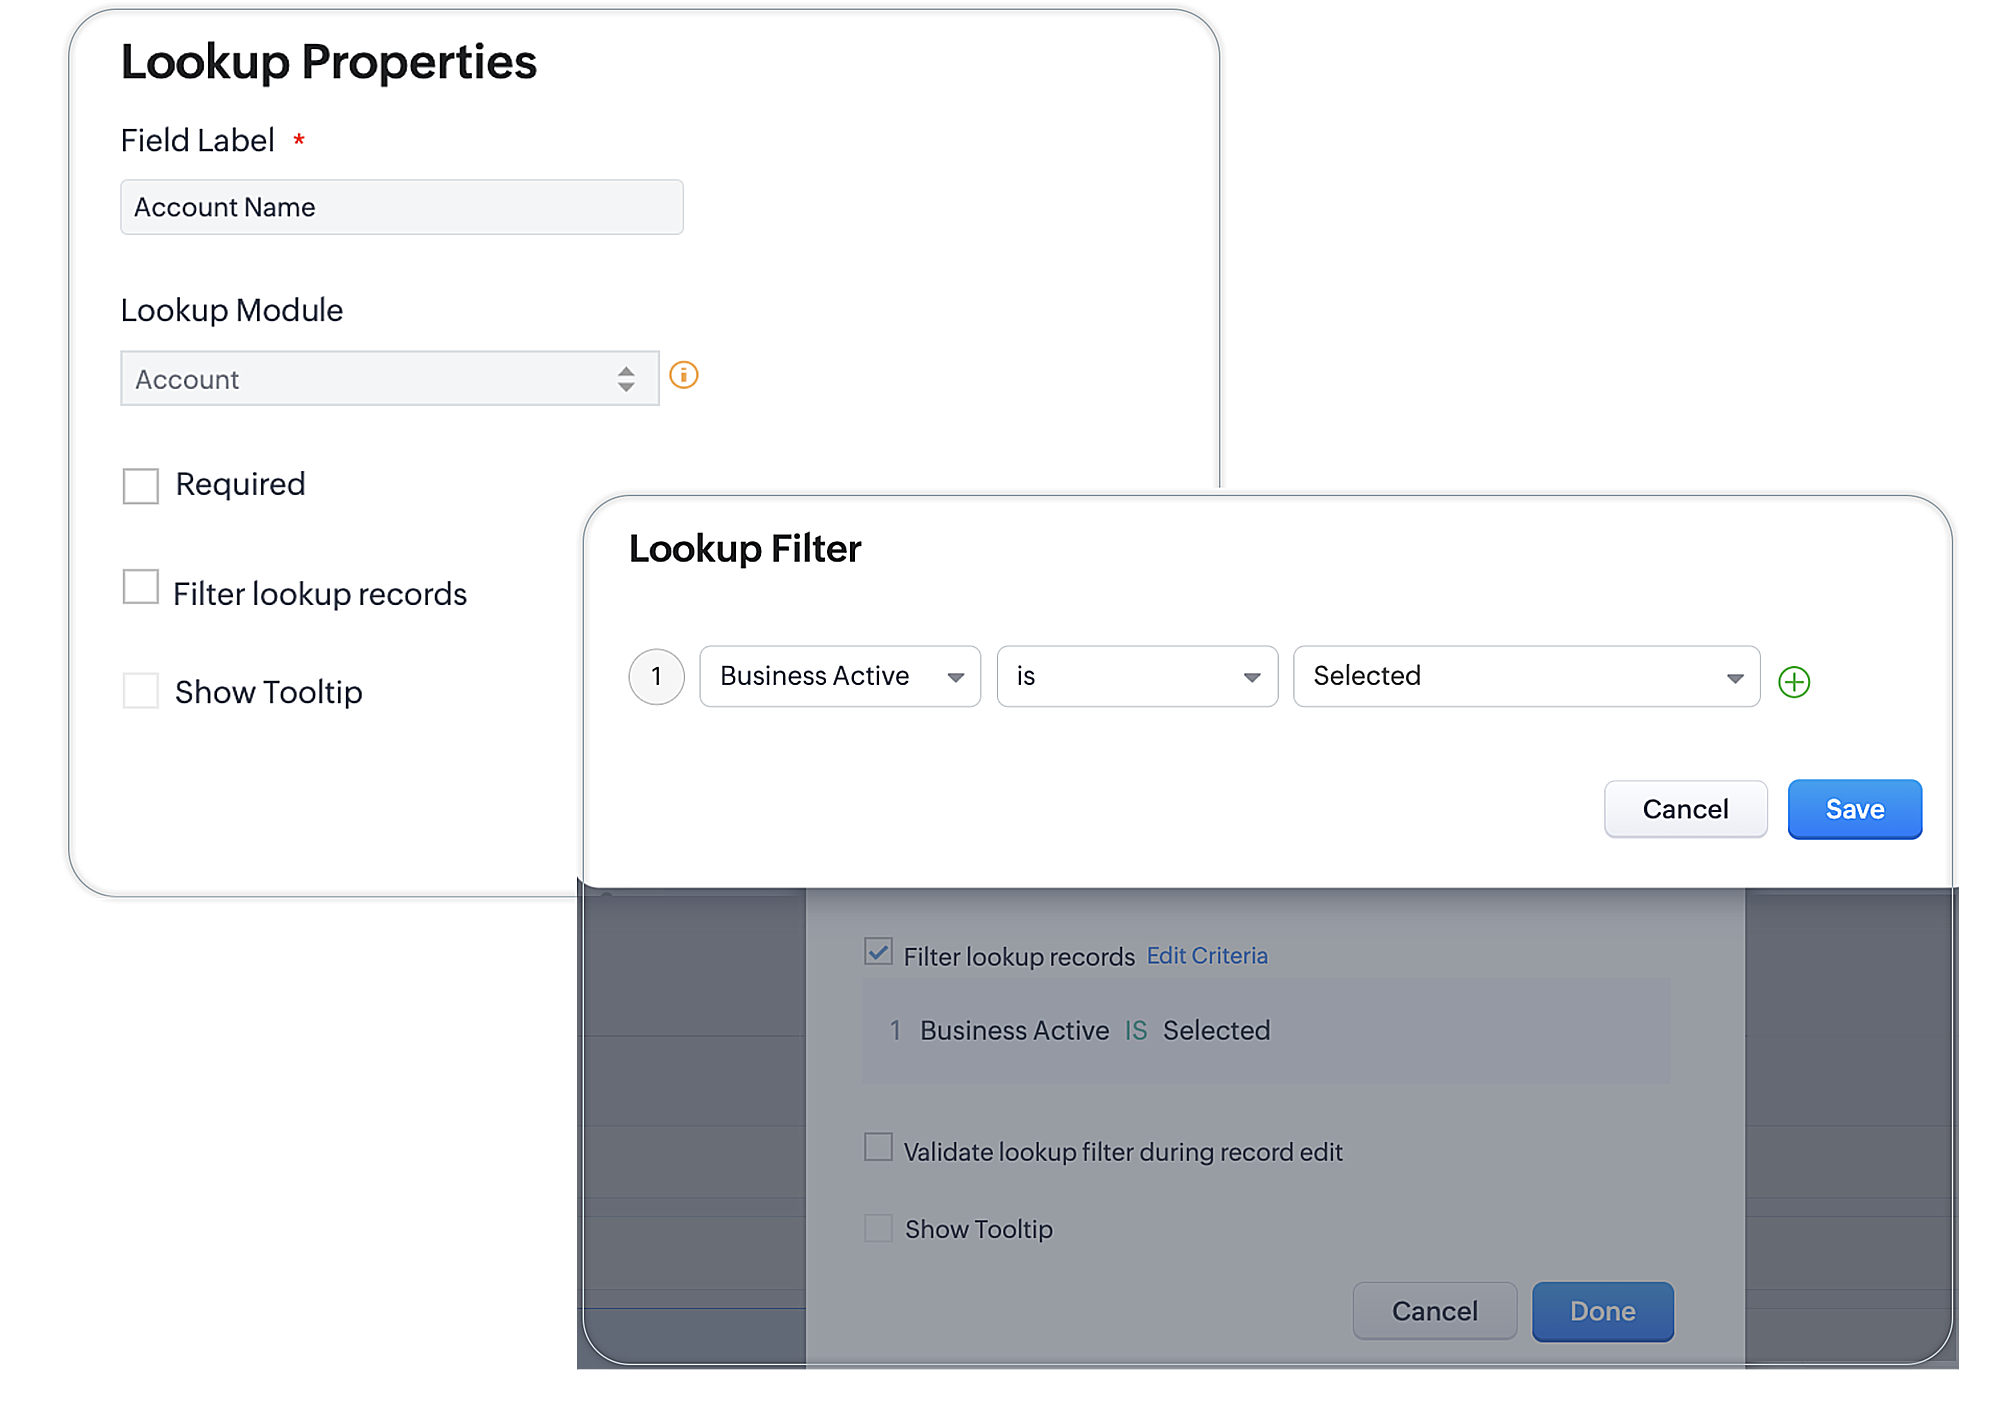Open the 'is' operator dropdown
Image resolution: width=2000 pixels, height=1402 pixels.
click(x=1136, y=677)
